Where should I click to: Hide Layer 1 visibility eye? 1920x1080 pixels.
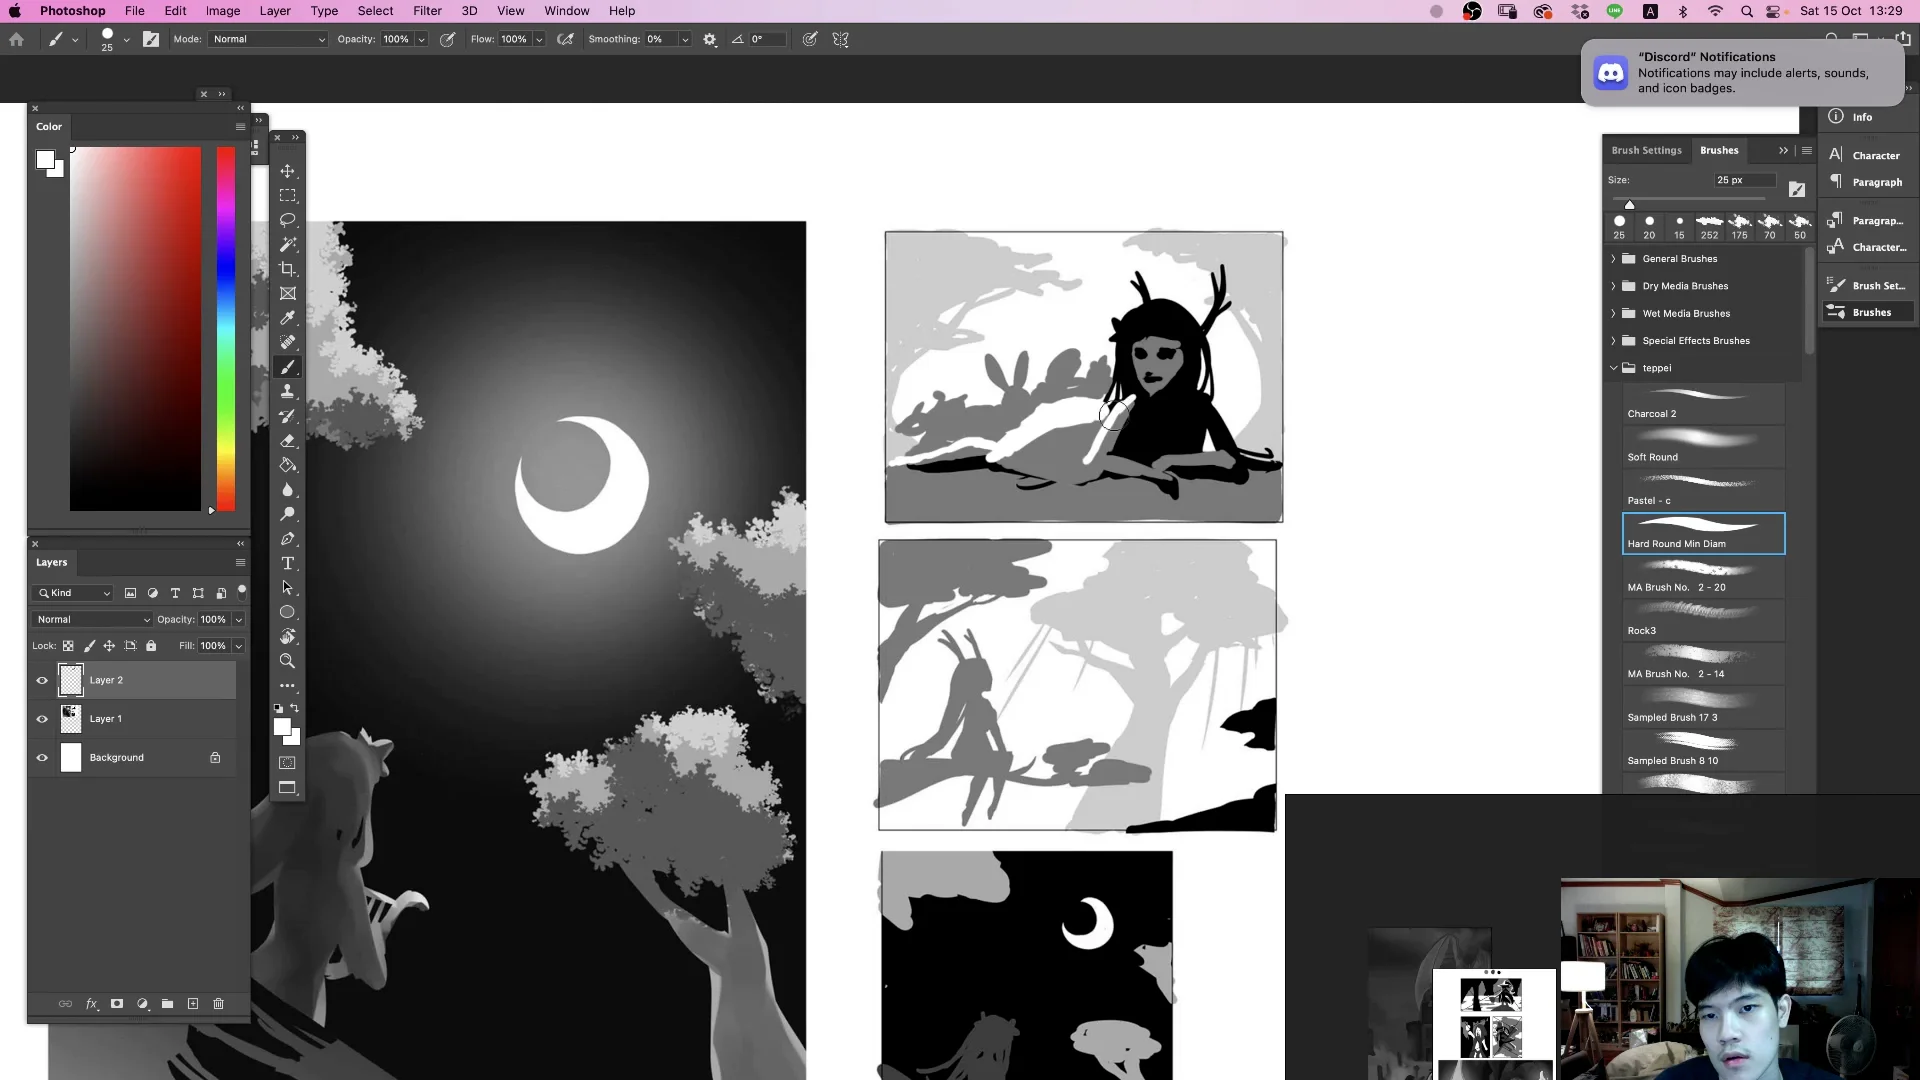[42, 719]
